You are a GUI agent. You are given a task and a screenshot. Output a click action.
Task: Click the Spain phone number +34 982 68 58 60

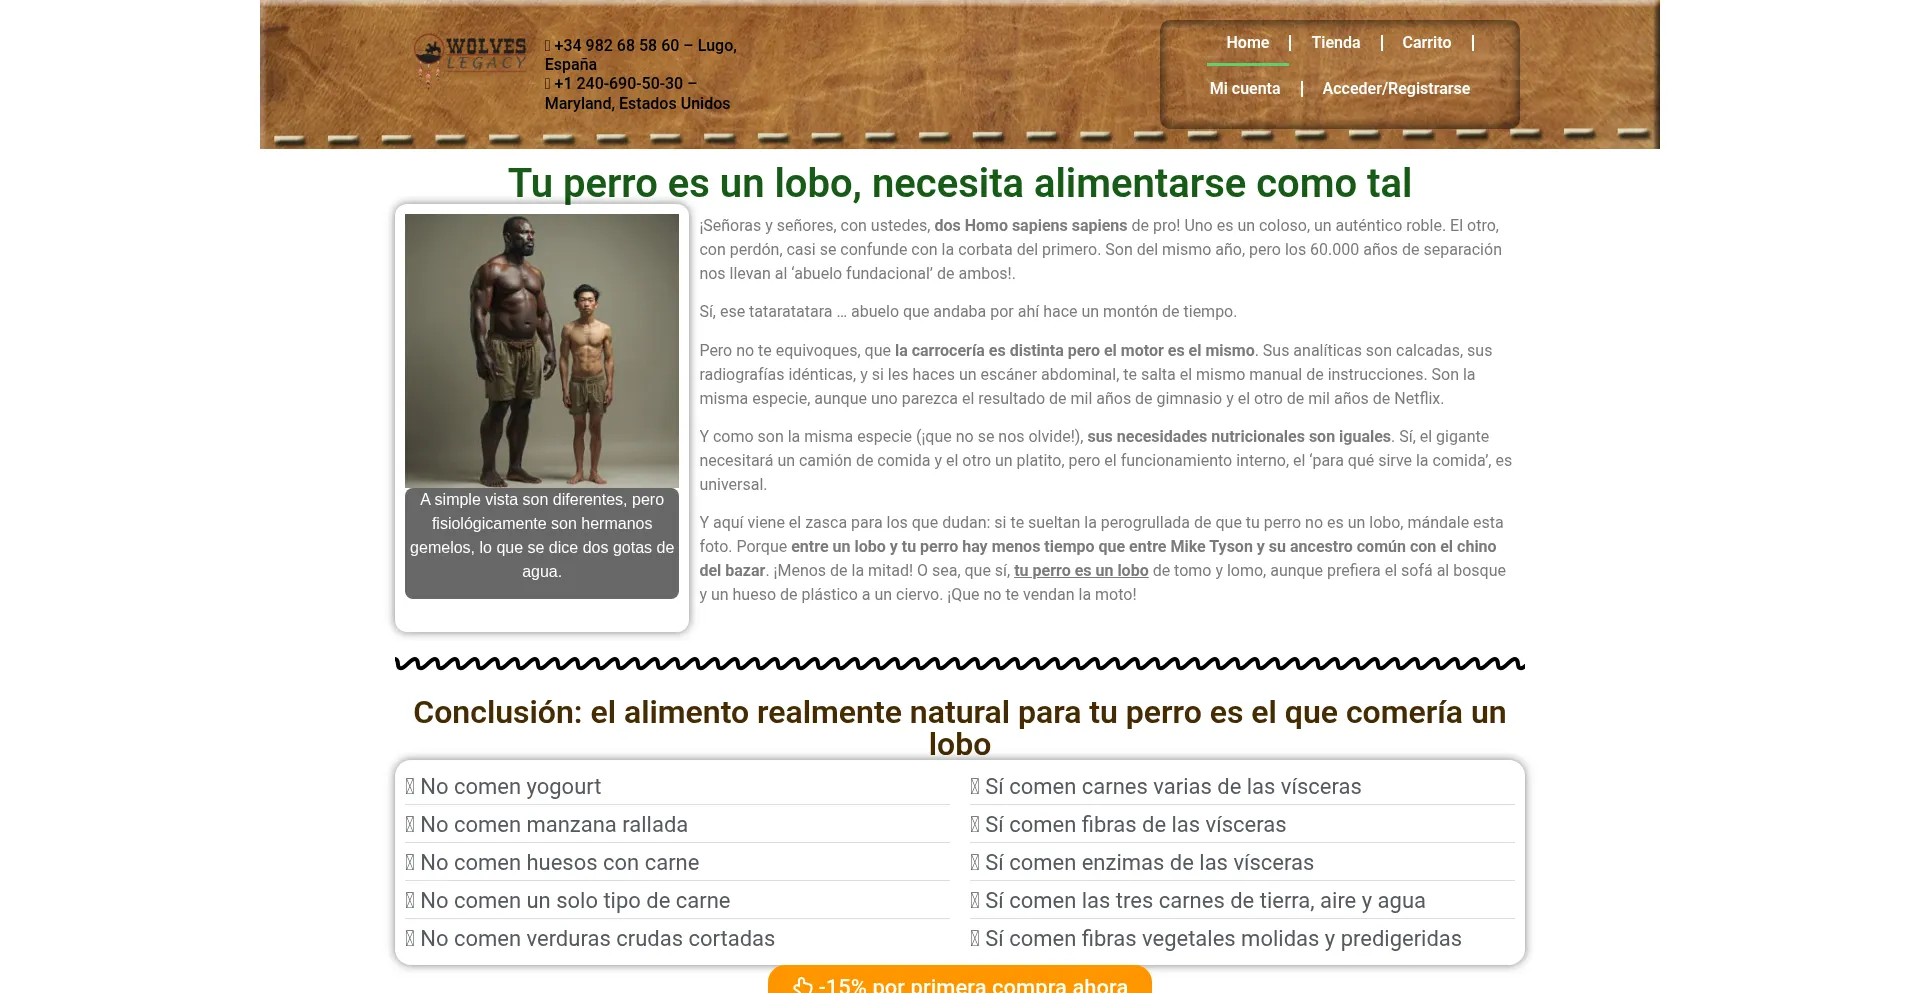617,46
